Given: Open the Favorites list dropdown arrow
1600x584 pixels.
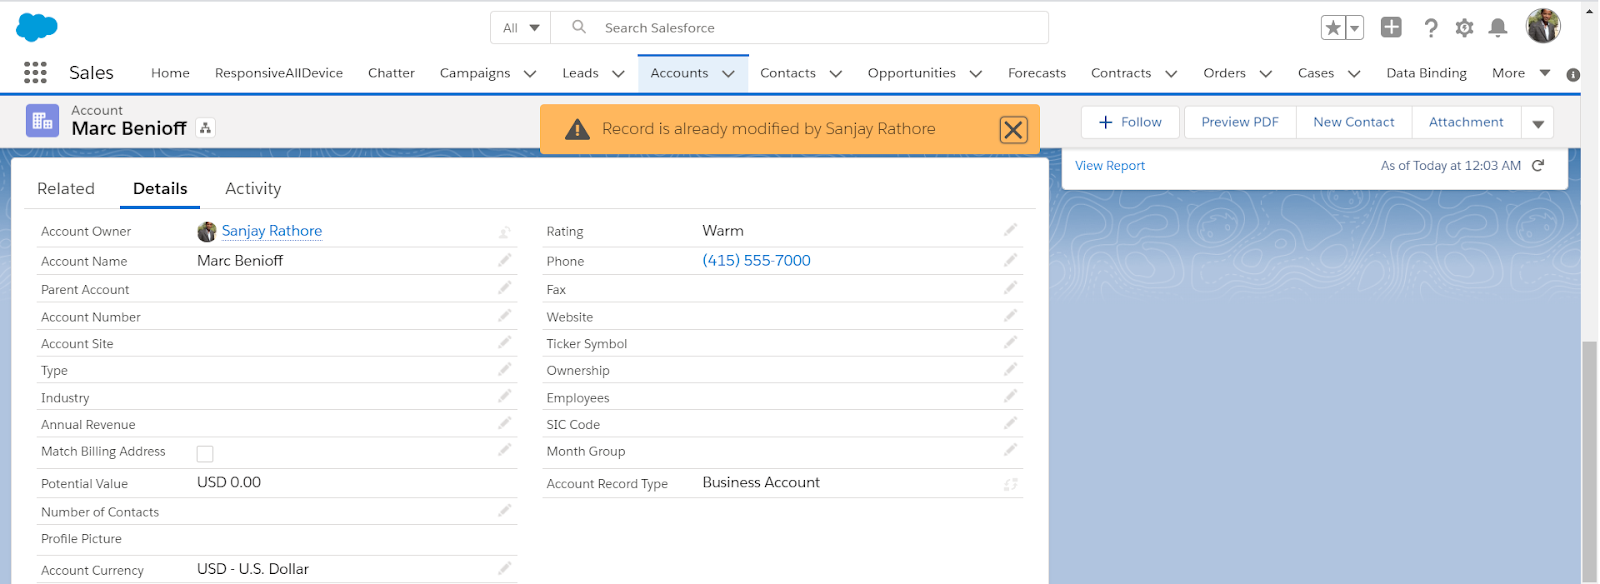Looking at the screenshot, I should coord(1355,28).
